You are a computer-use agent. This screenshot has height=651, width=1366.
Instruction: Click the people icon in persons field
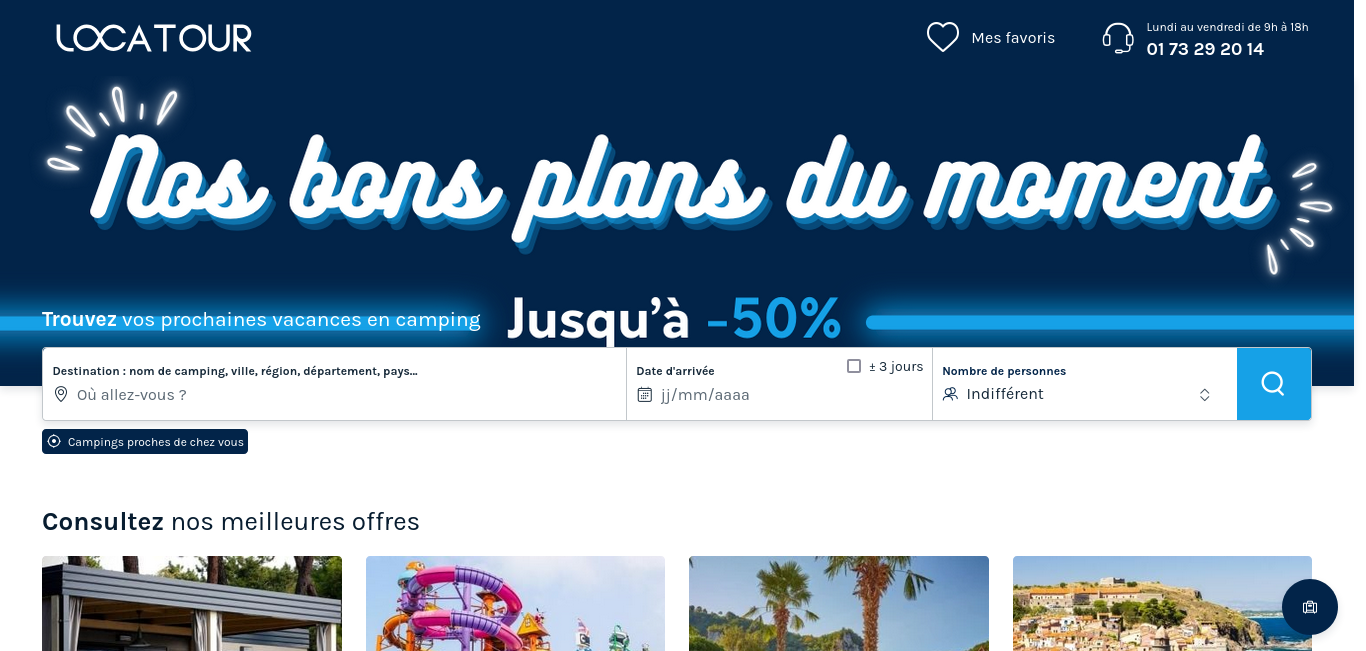tap(950, 394)
